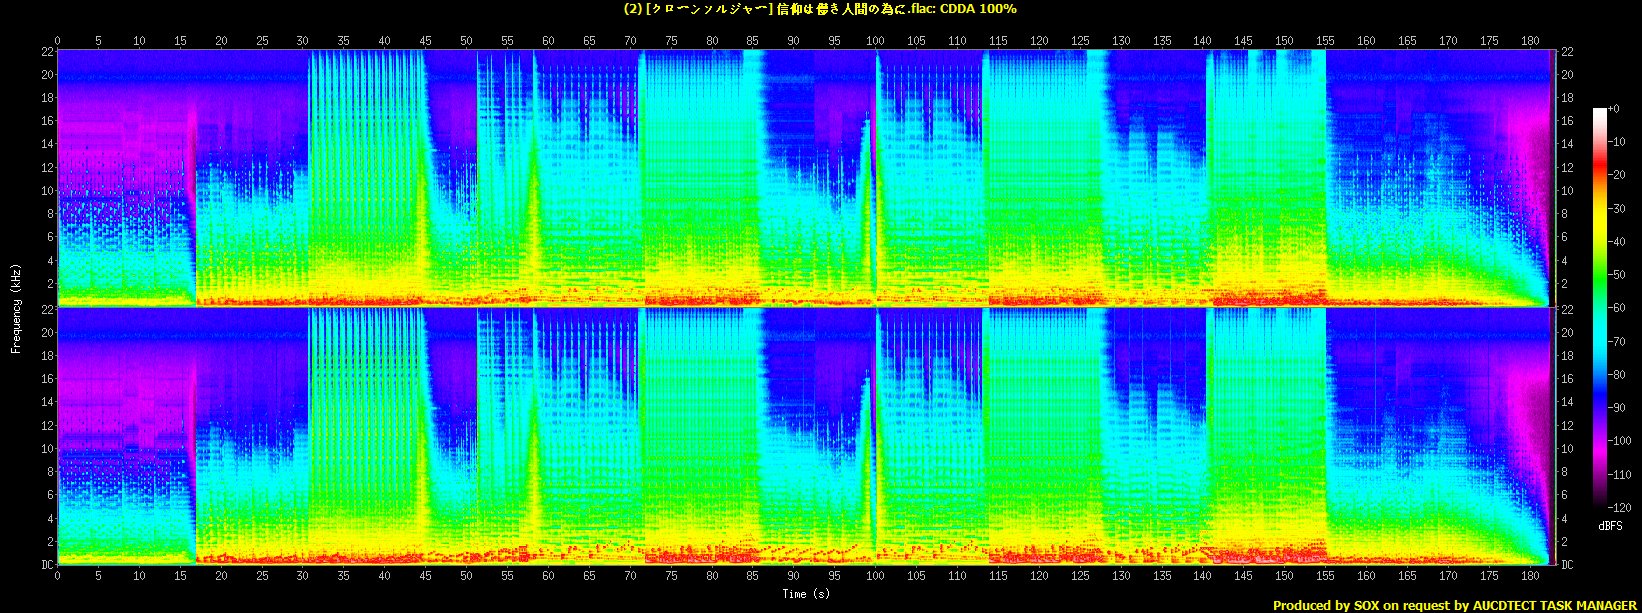Select the 125 second mark on the top time axis
The image size is (1642, 613).
[x=1080, y=40]
